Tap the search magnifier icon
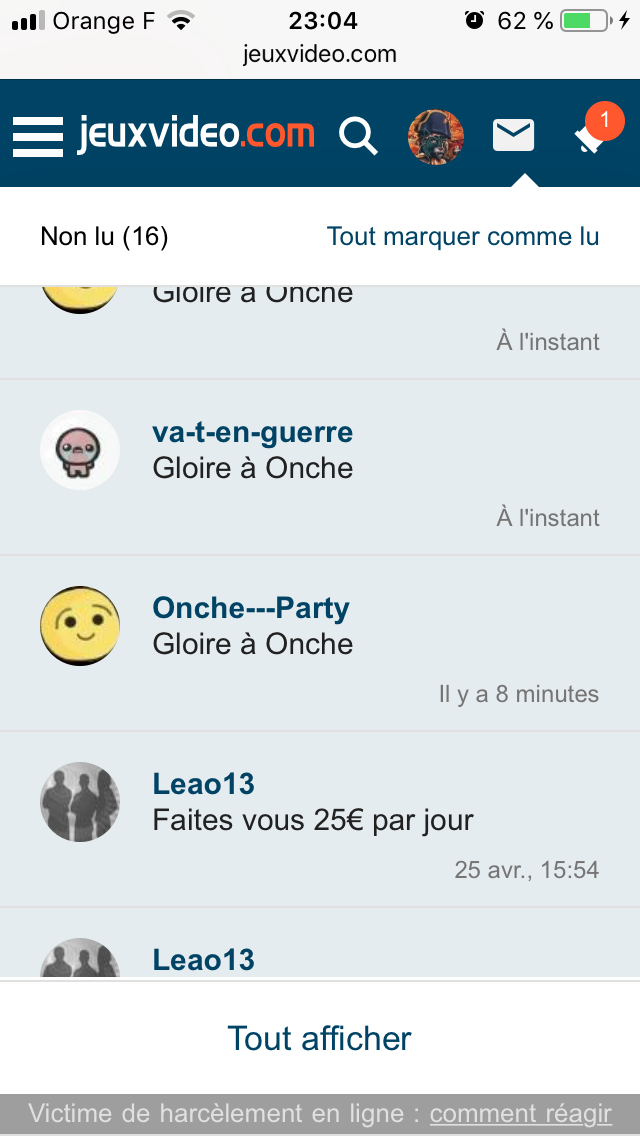 coord(357,135)
